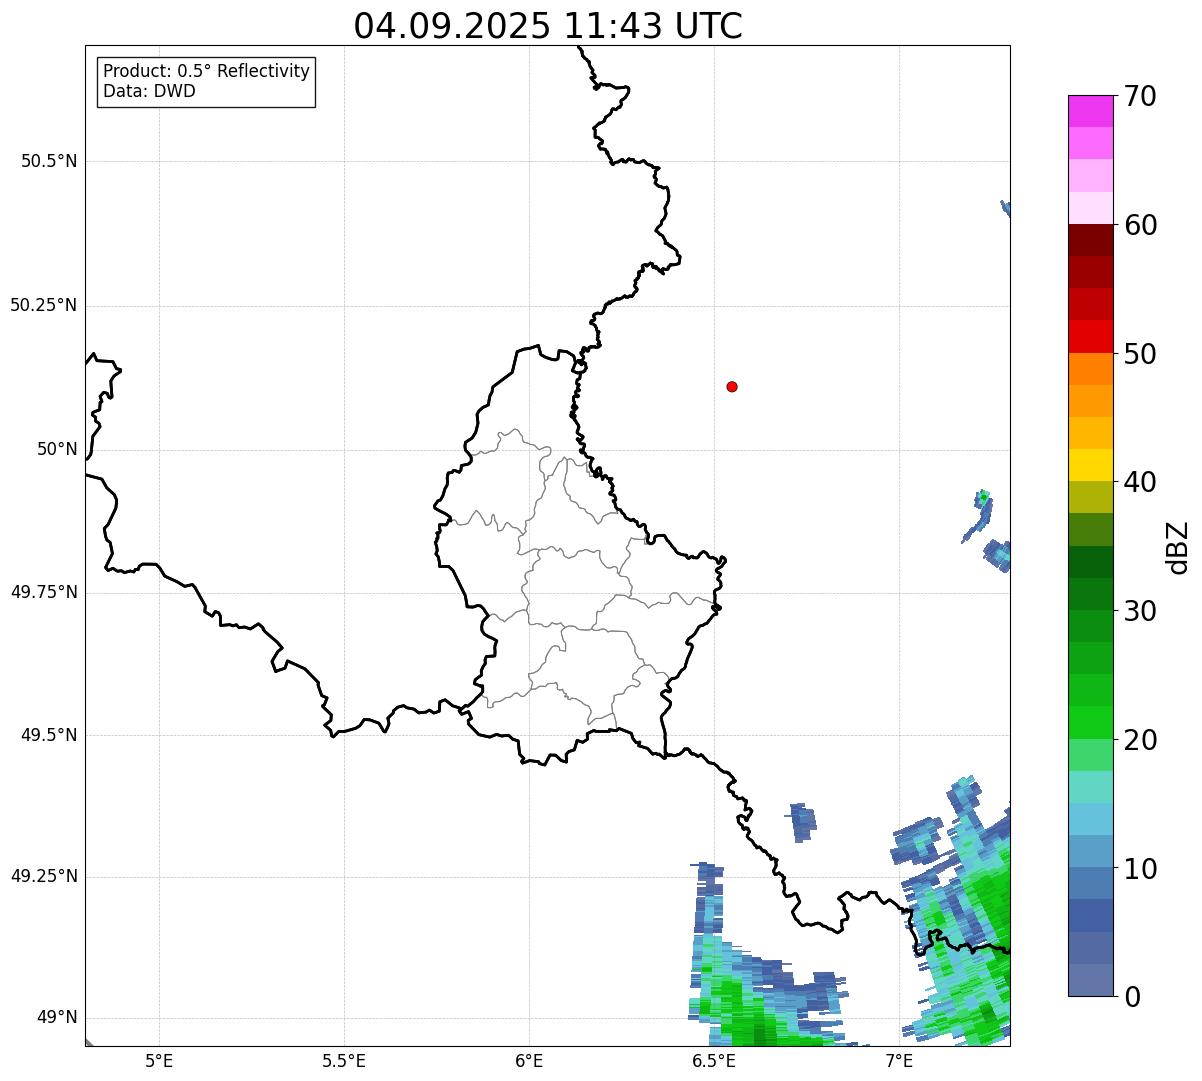Viewport: 1202px width, 1081px height.
Task: Pick the yellow colorbar swatch above 40
Action: click(x=1090, y=466)
